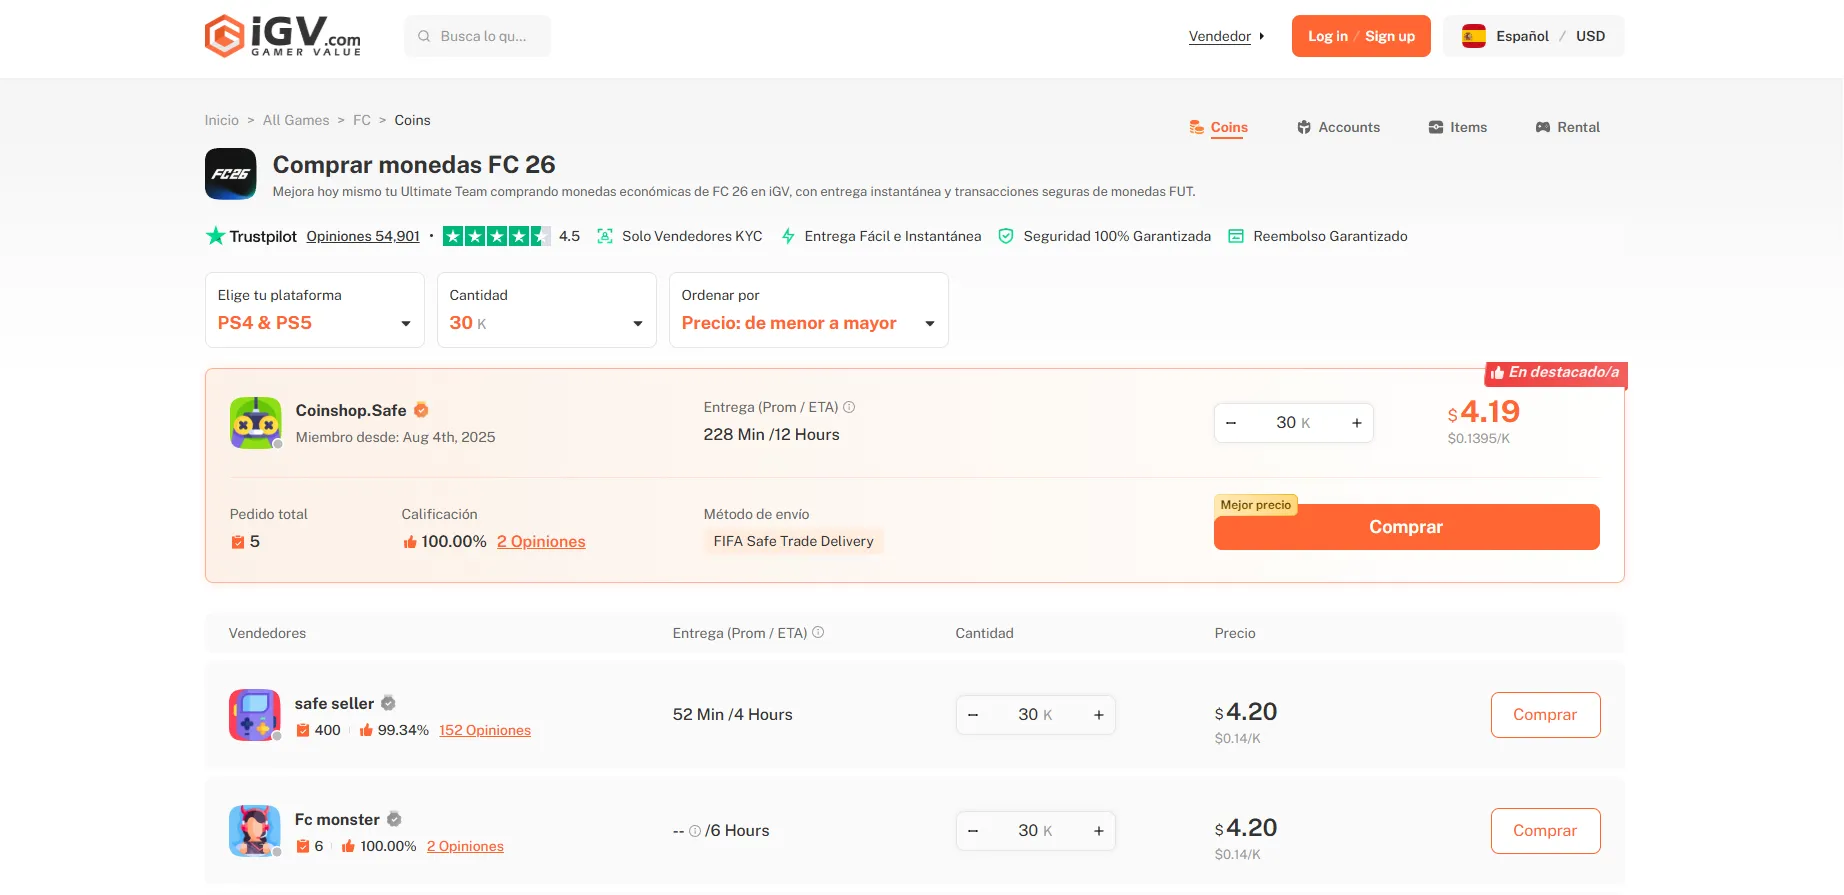Viewport: 1844px width, 895px height.
Task: Click Coinshop.Safe verified badge
Action: [x=421, y=410]
